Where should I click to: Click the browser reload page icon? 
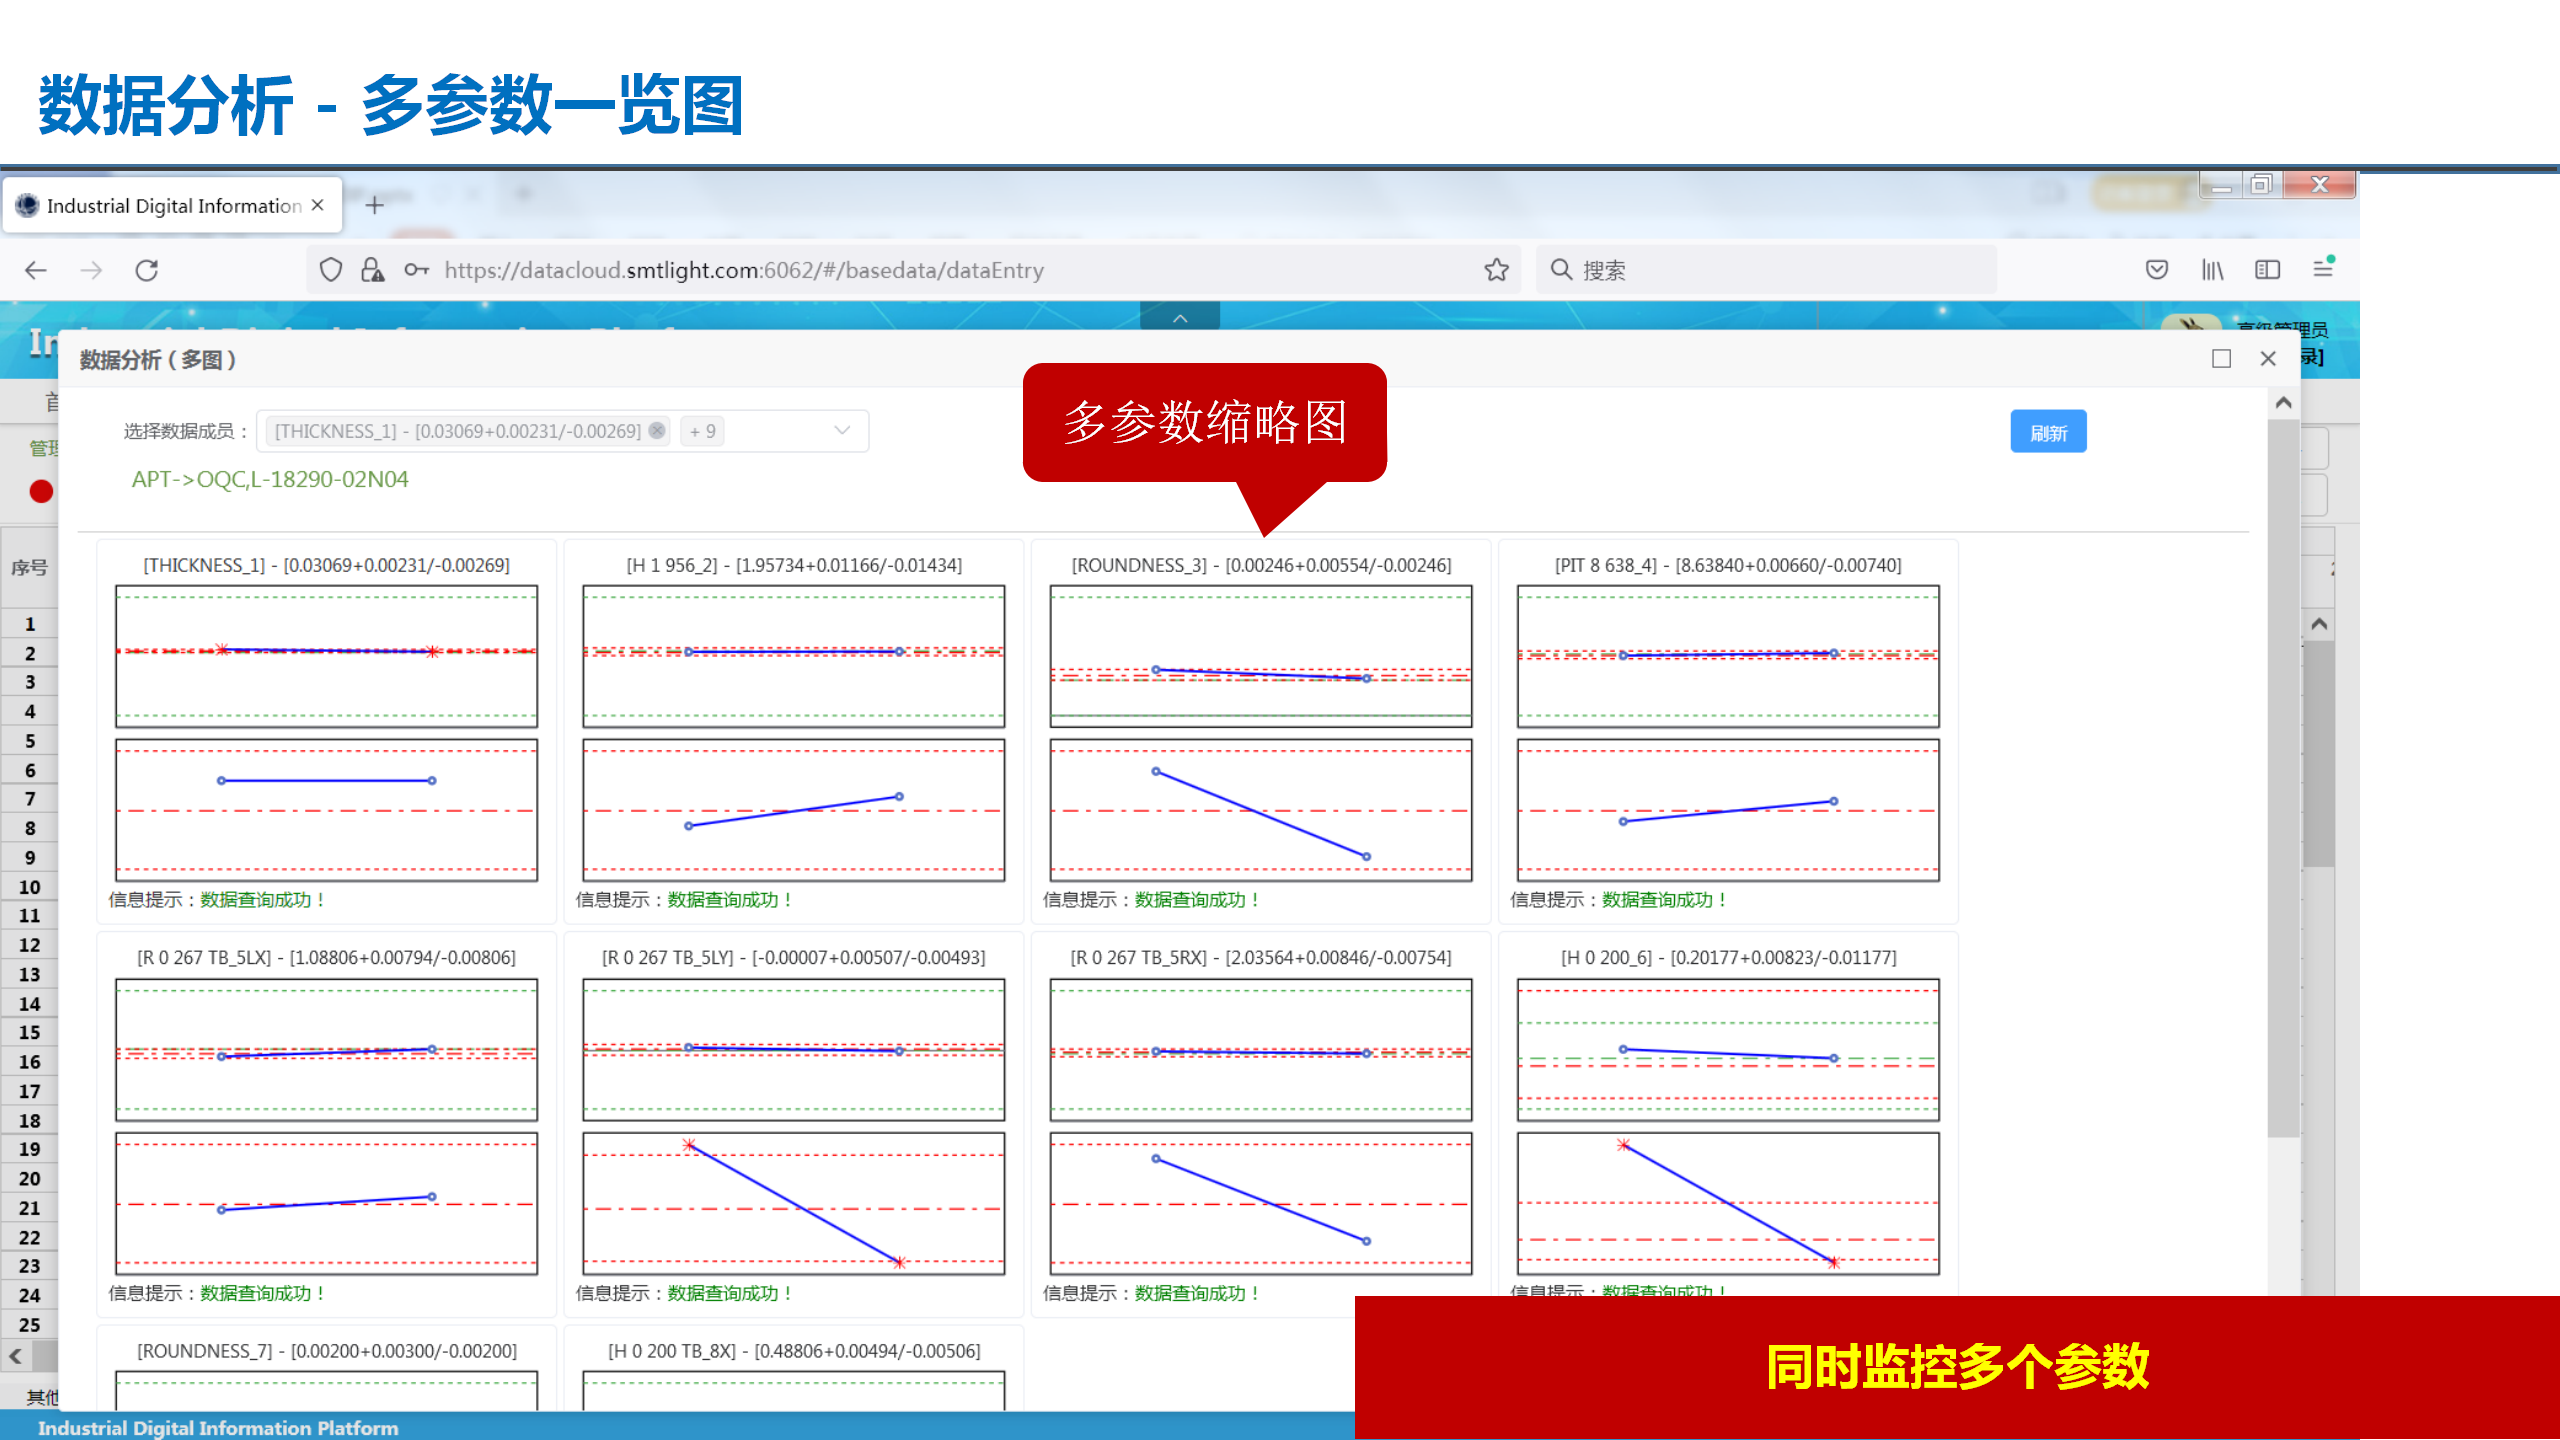click(x=147, y=270)
